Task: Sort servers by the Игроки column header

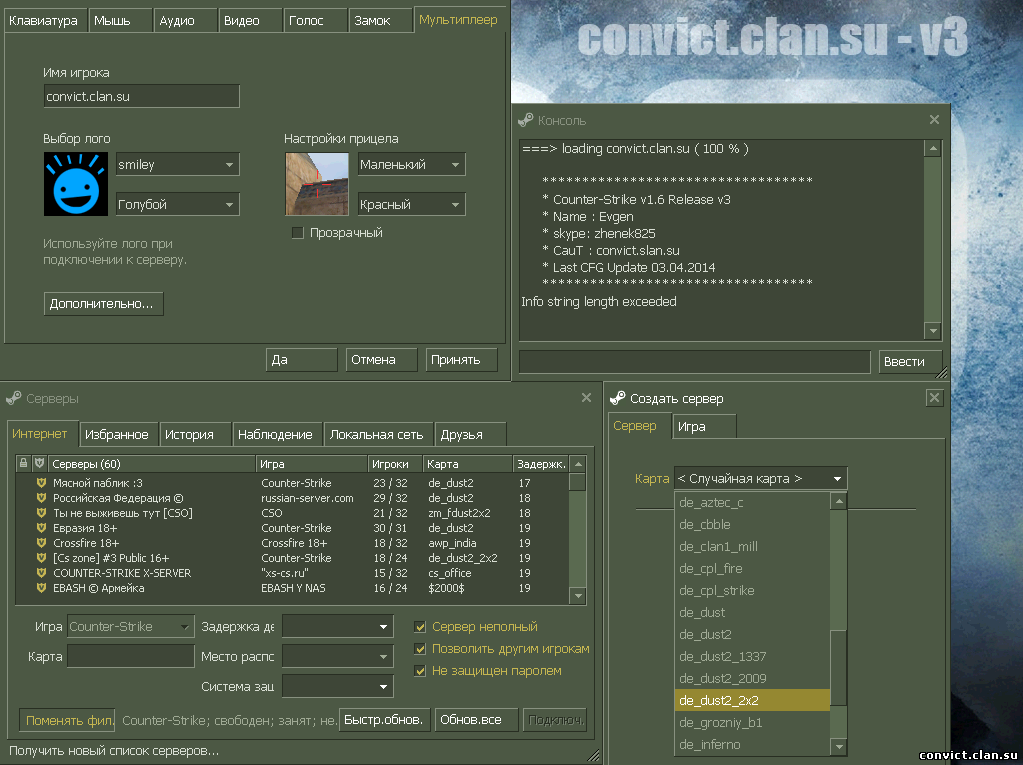Action: pos(395,464)
